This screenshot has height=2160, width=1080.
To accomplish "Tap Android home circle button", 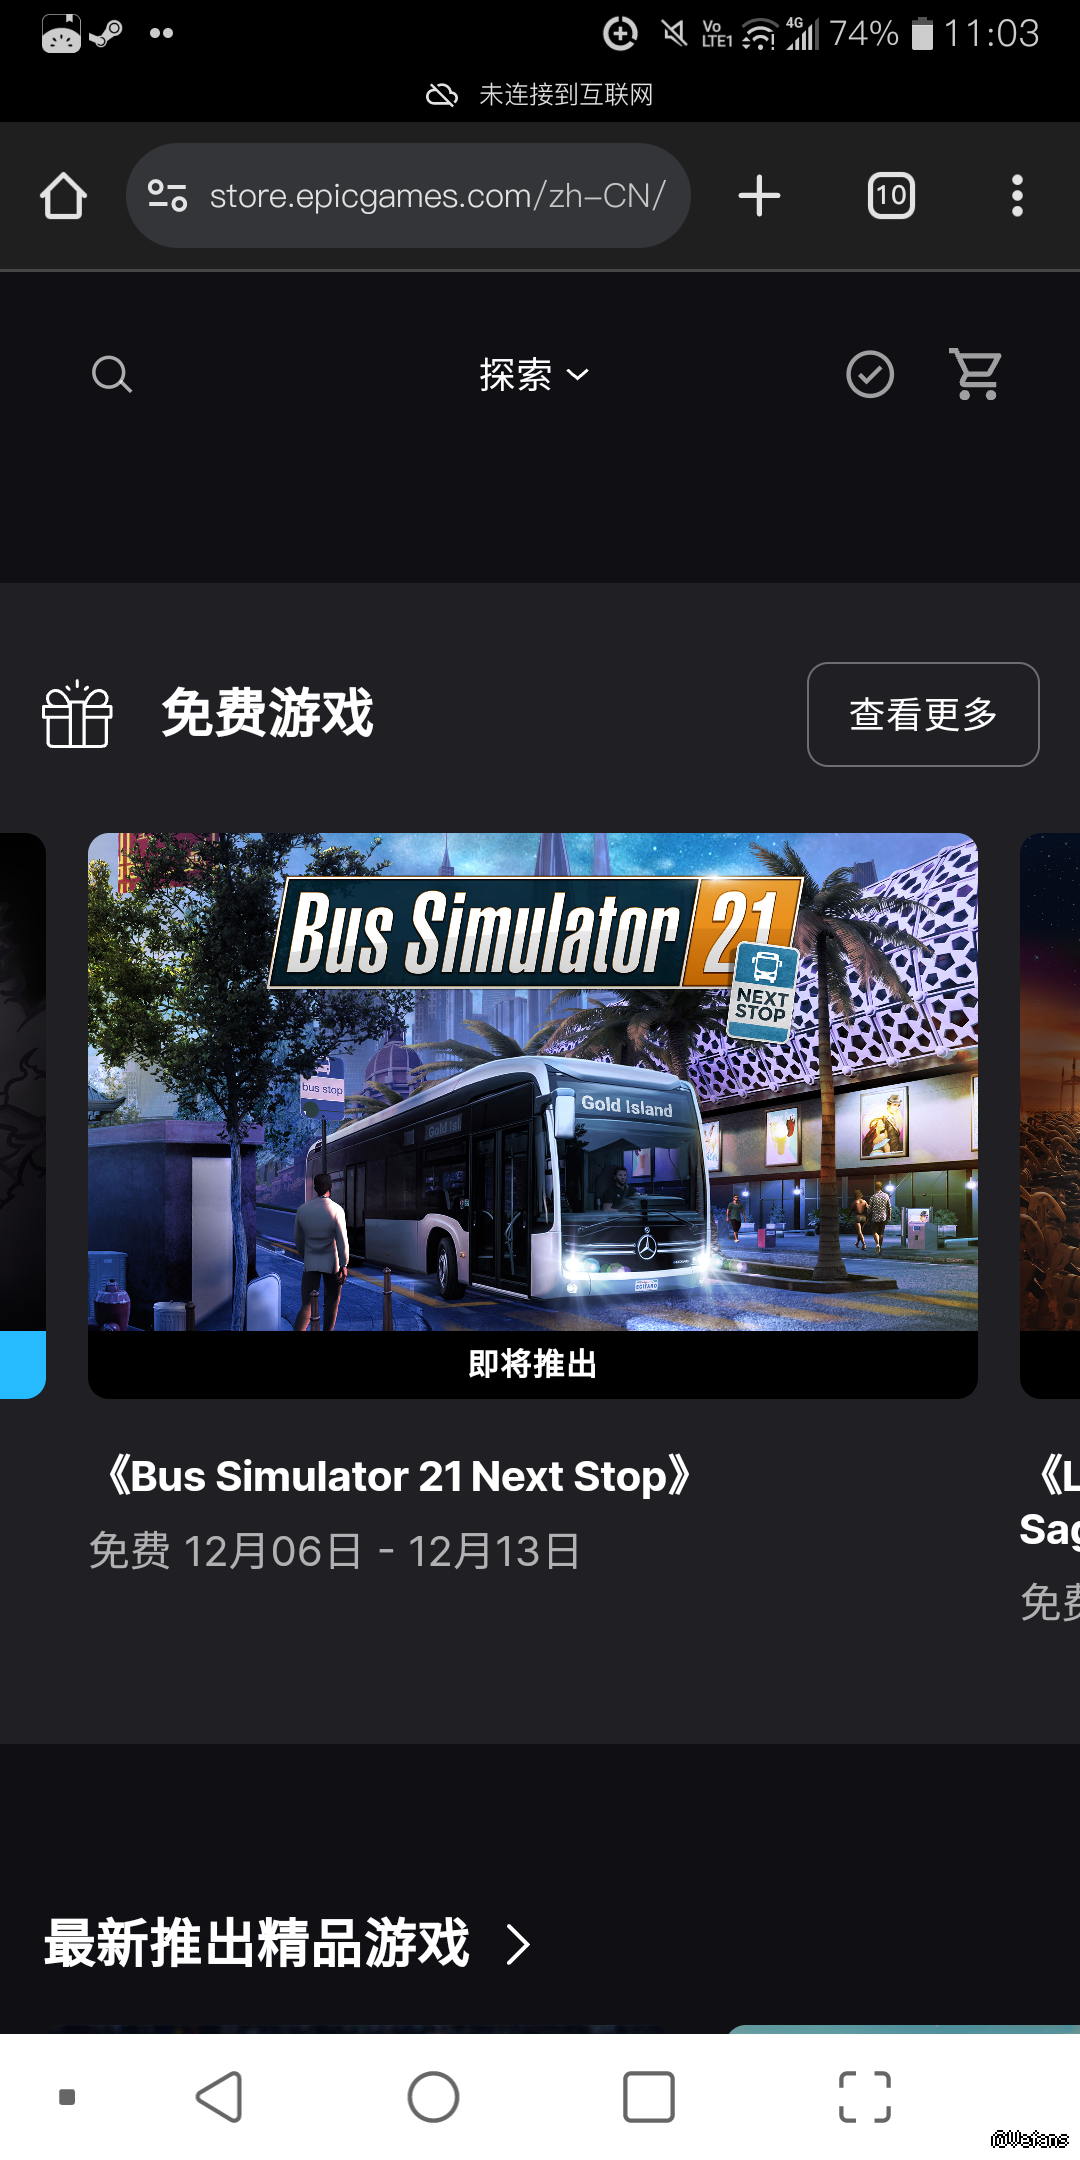I will click(433, 2097).
